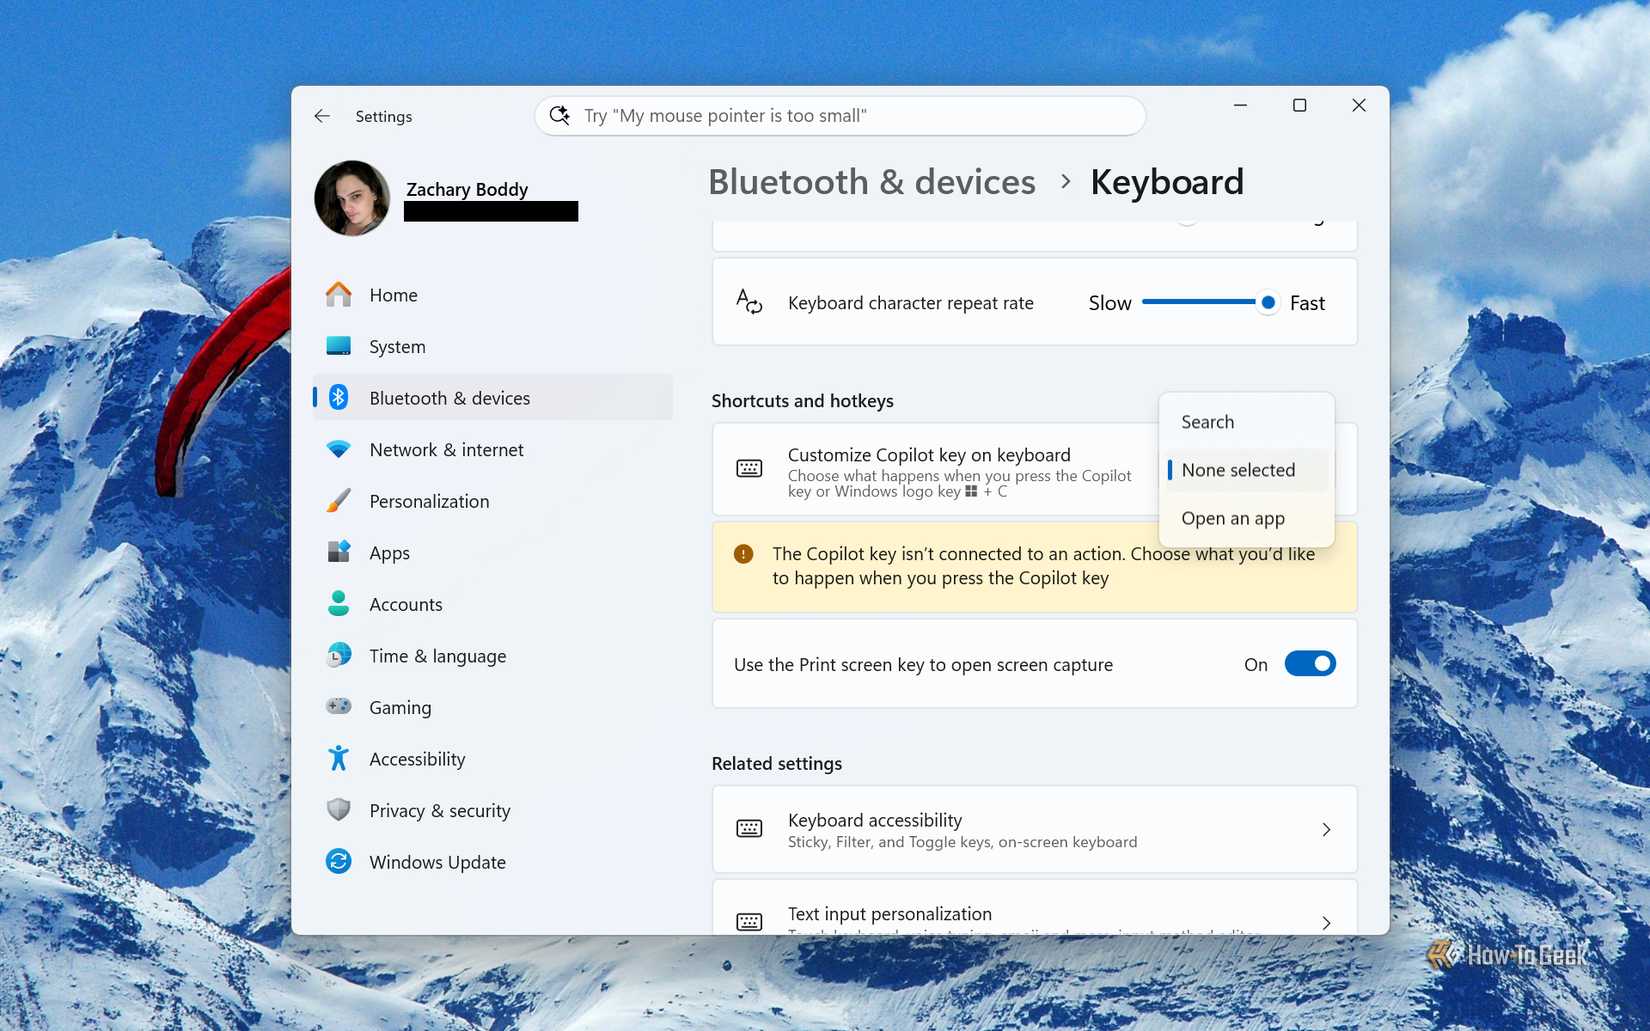Click the Shortcuts and hotkeys heading
The width and height of the screenshot is (1650, 1031).
tap(803, 401)
